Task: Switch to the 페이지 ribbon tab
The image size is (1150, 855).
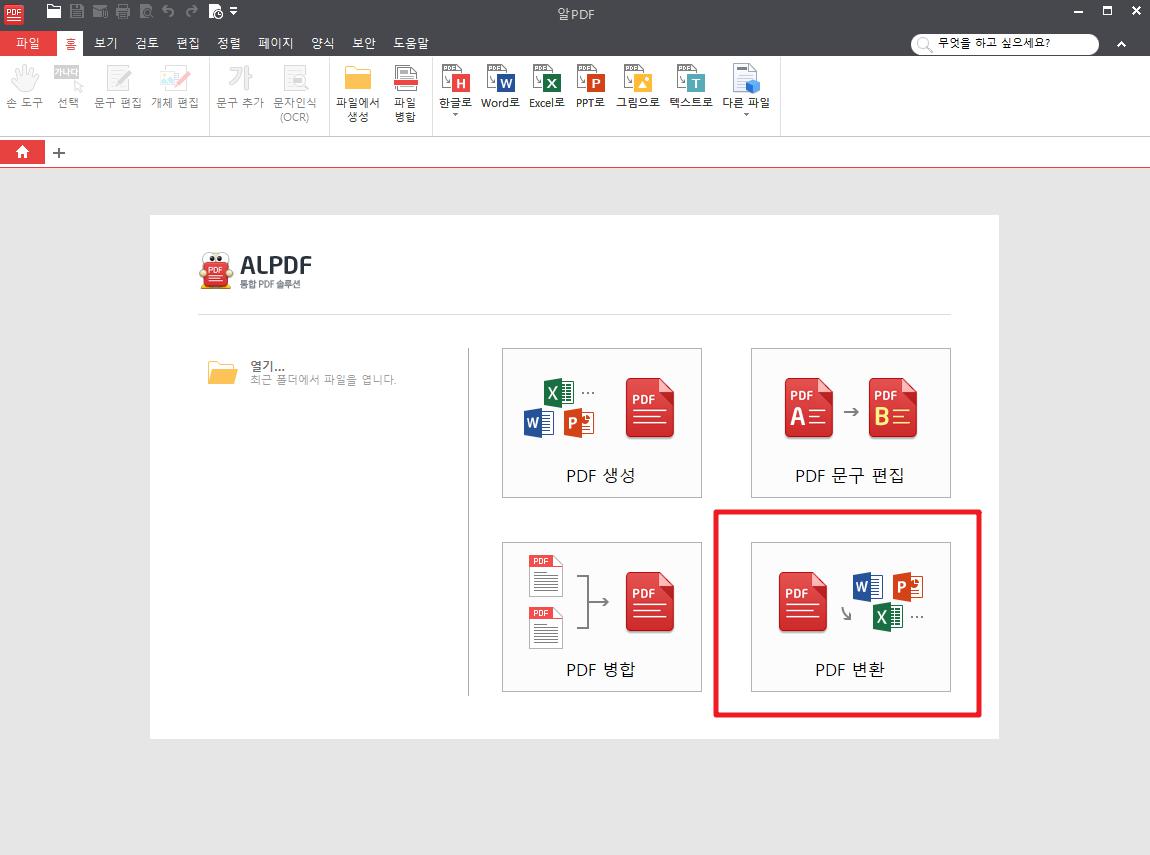Action: pyautogui.click(x=276, y=43)
